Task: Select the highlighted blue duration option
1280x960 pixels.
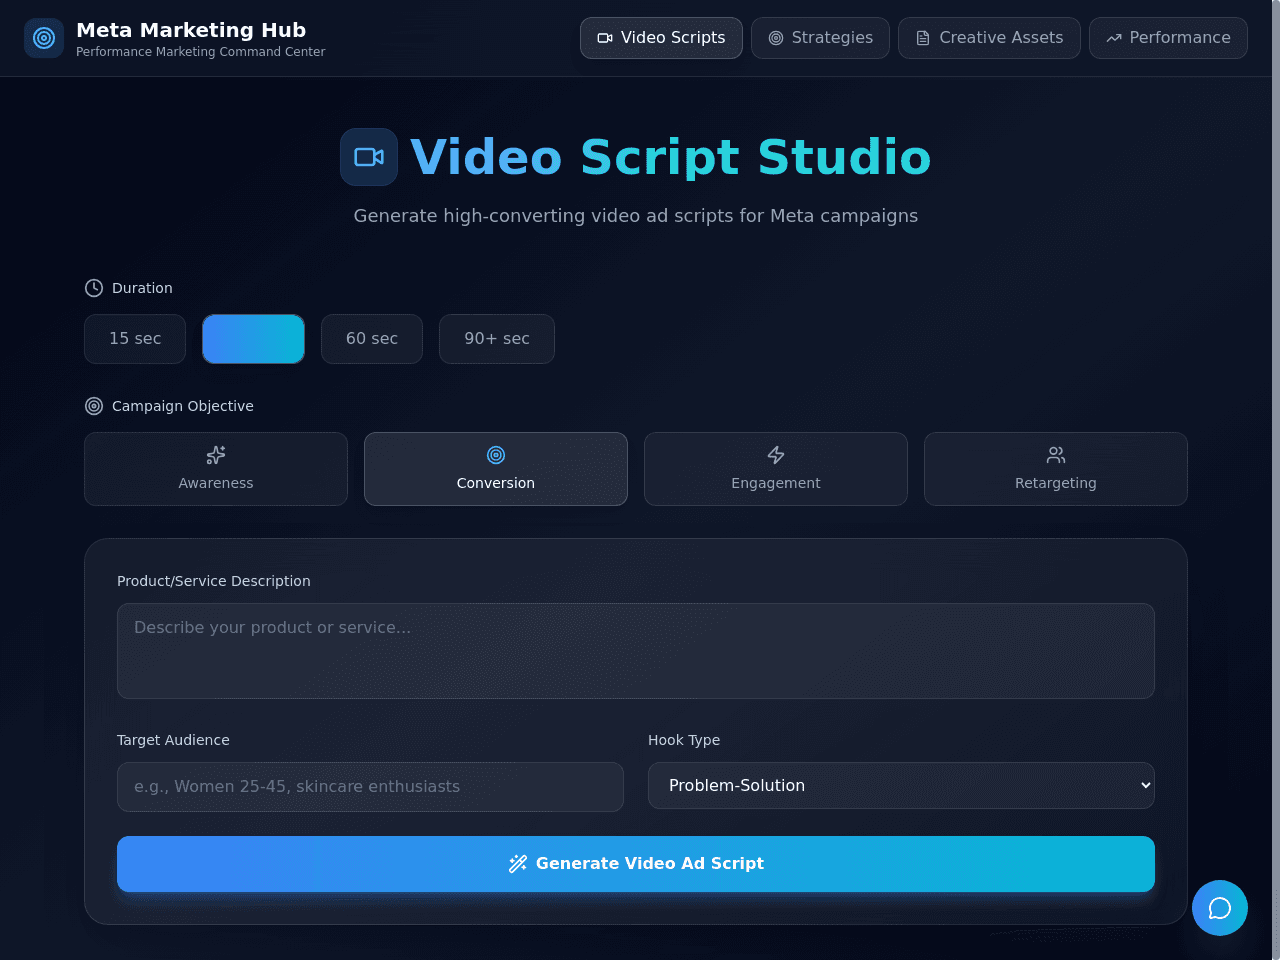Action: (253, 339)
